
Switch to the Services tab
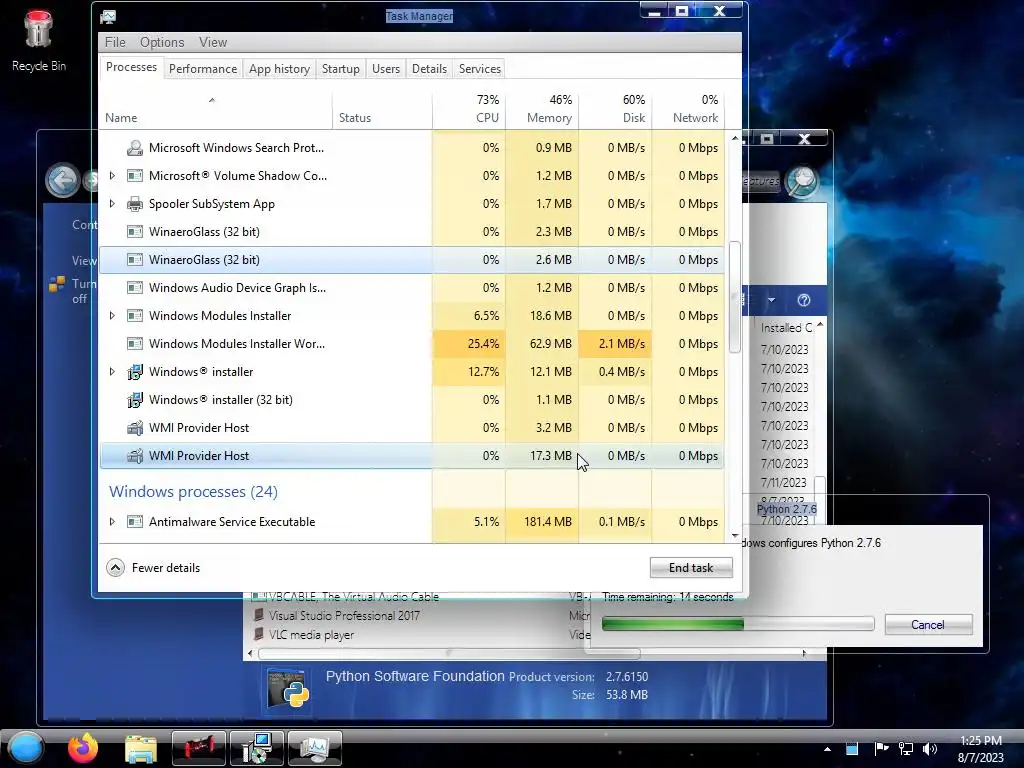(x=480, y=69)
